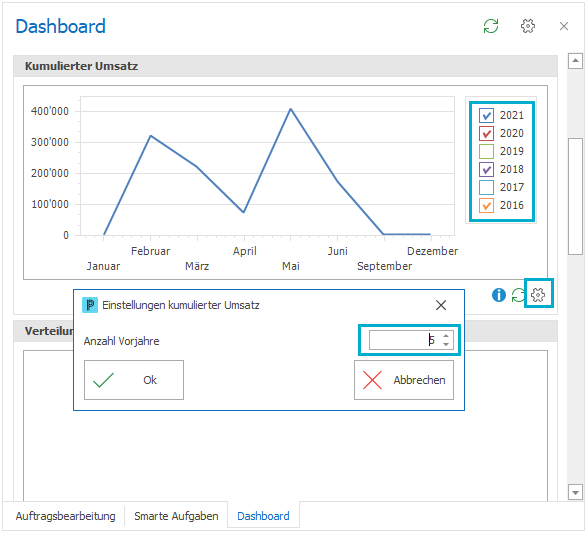The image size is (587, 533).
Task: Increase Anzahl Vorjahre with up arrow
Action: tap(446, 336)
